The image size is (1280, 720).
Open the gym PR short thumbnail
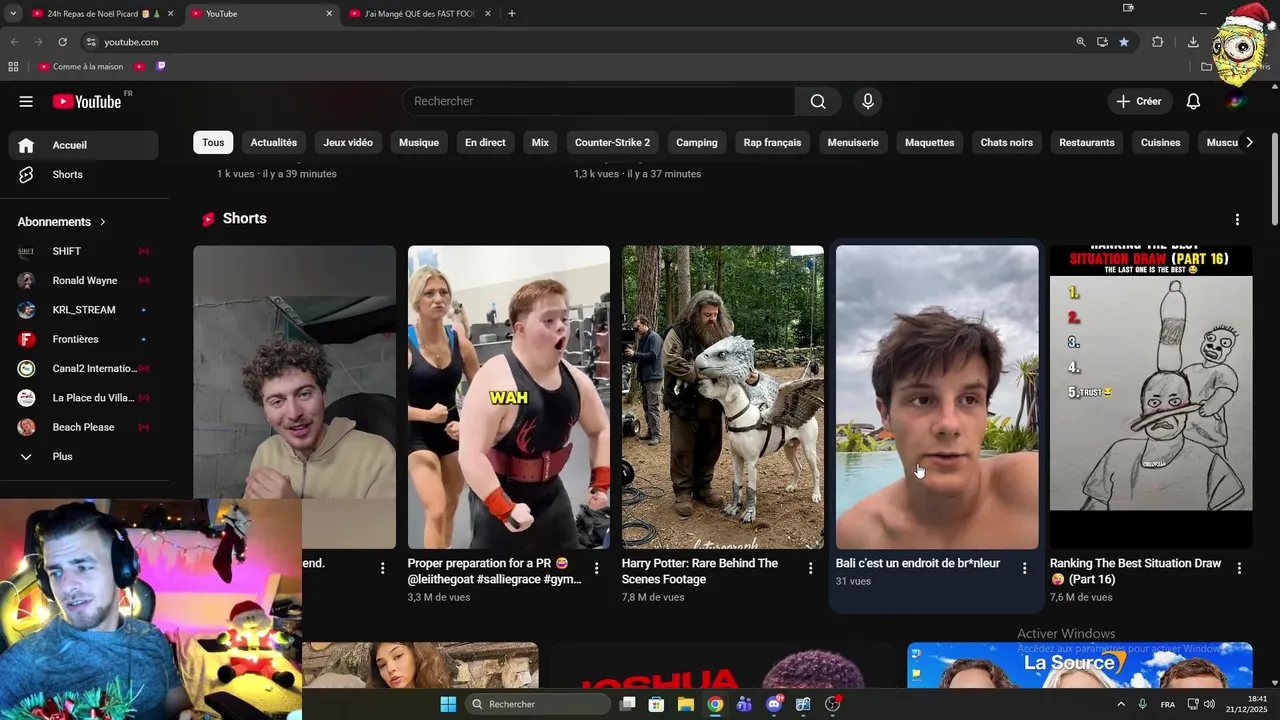coord(509,397)
